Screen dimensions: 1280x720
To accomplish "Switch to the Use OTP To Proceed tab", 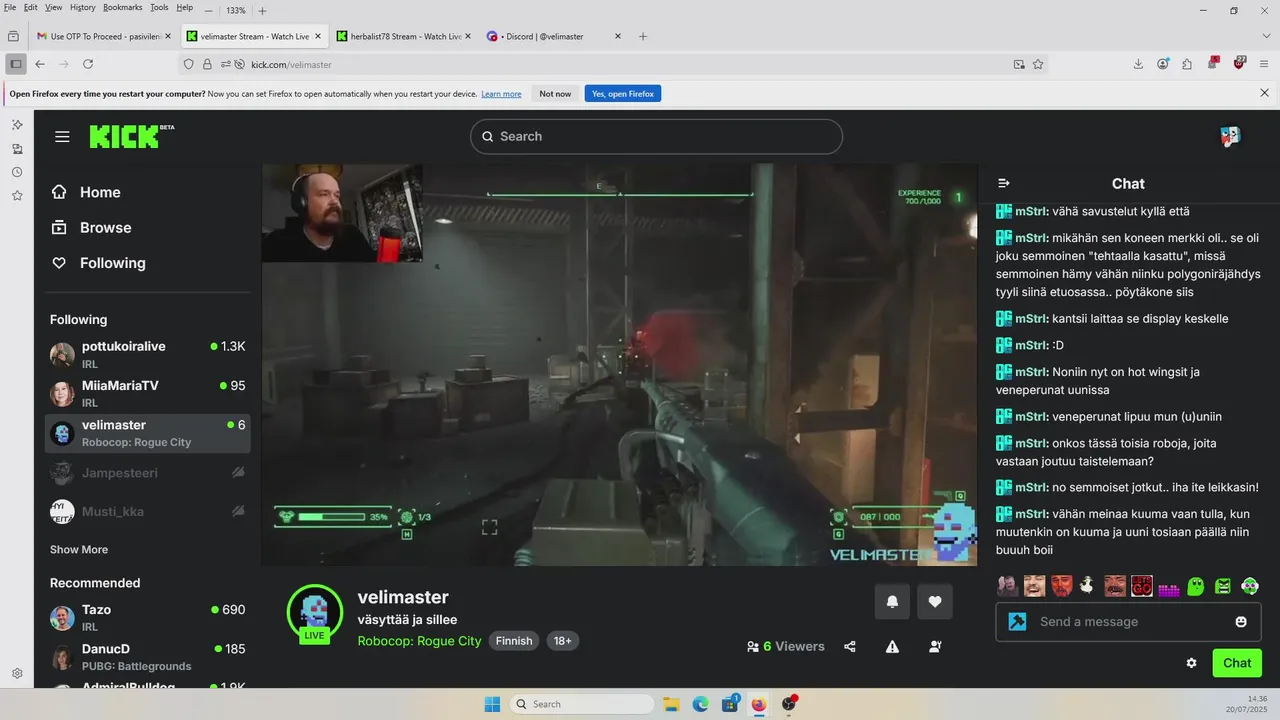I will [x=103, y=36].
